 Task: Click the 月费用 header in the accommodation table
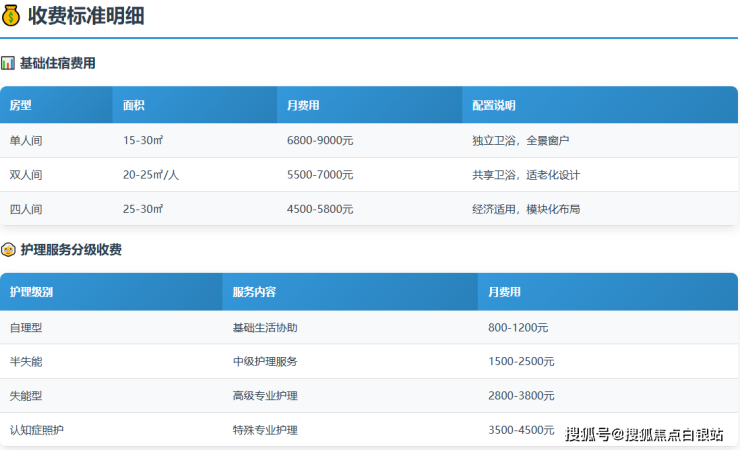click(303, 105)
